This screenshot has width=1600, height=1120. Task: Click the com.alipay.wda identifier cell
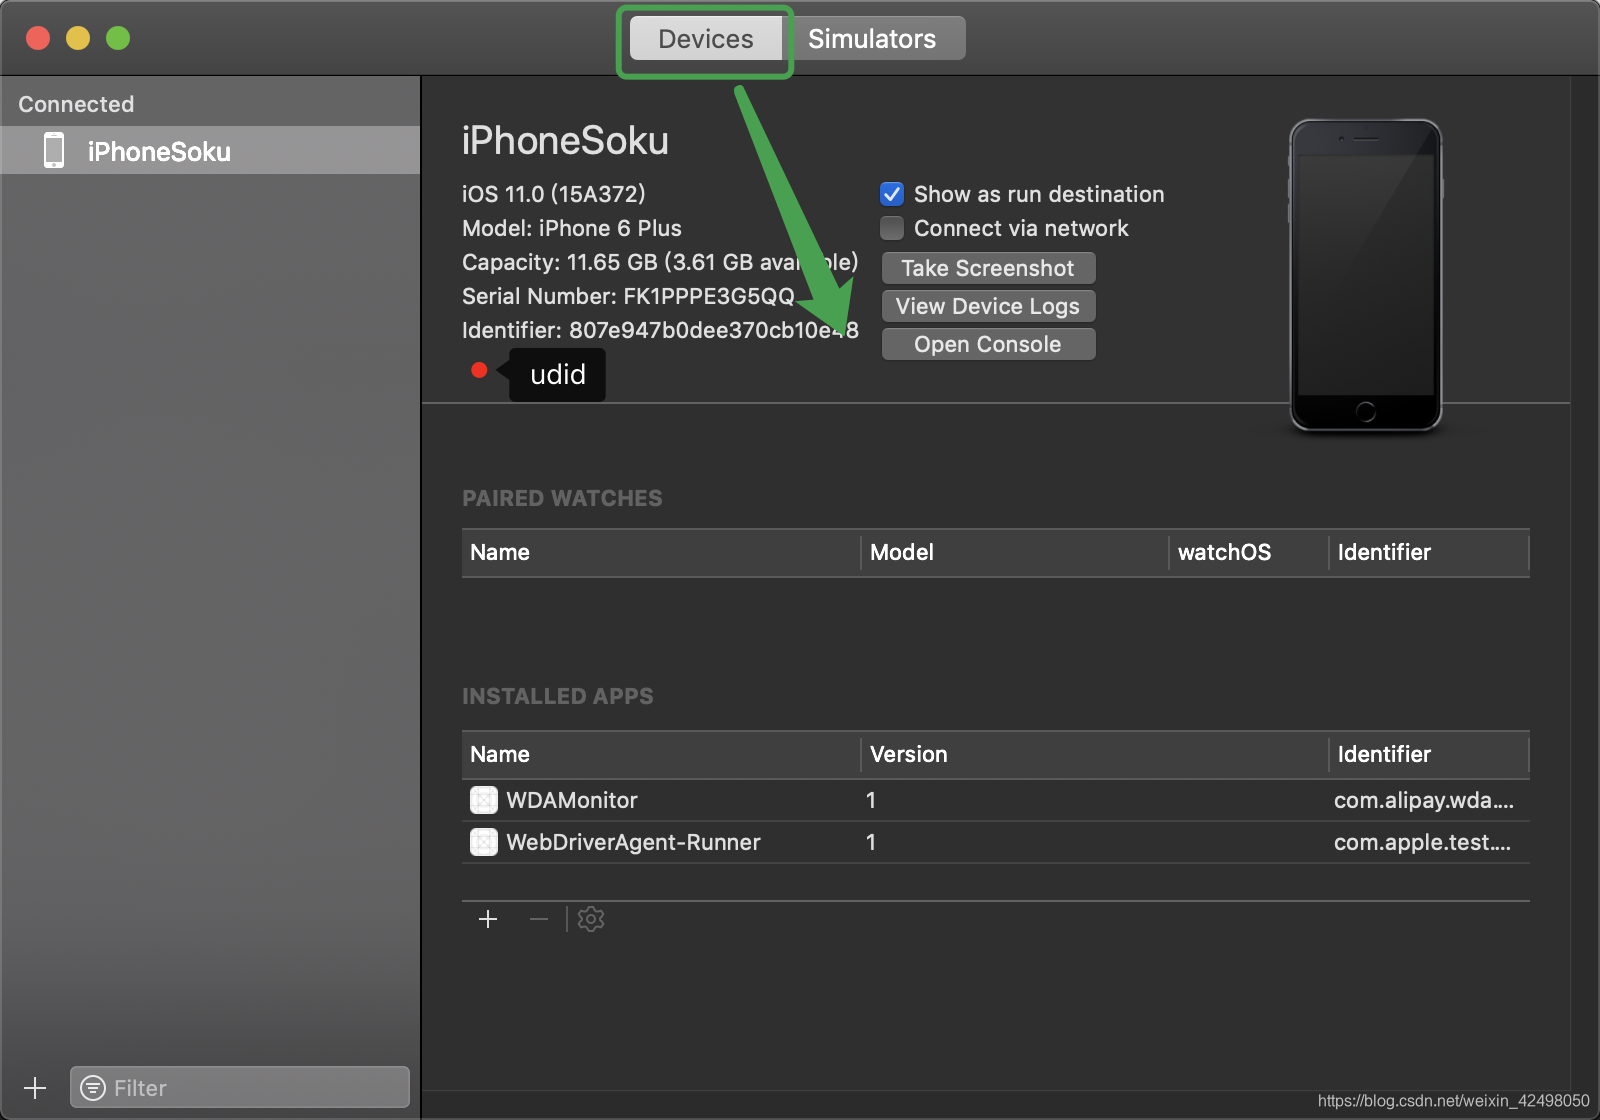(1424, 800)
